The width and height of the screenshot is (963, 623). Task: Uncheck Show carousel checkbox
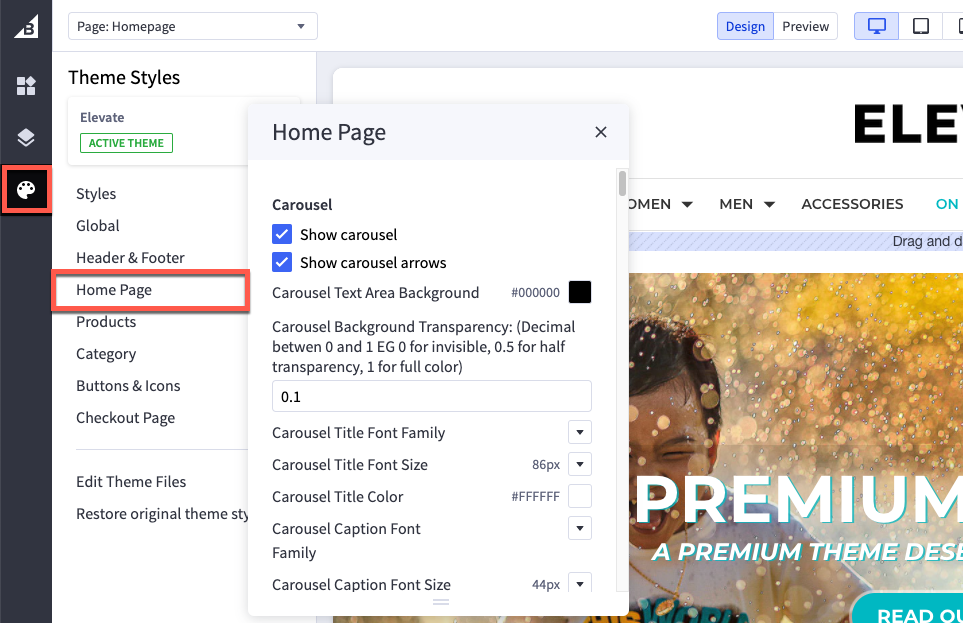(282, 234)
